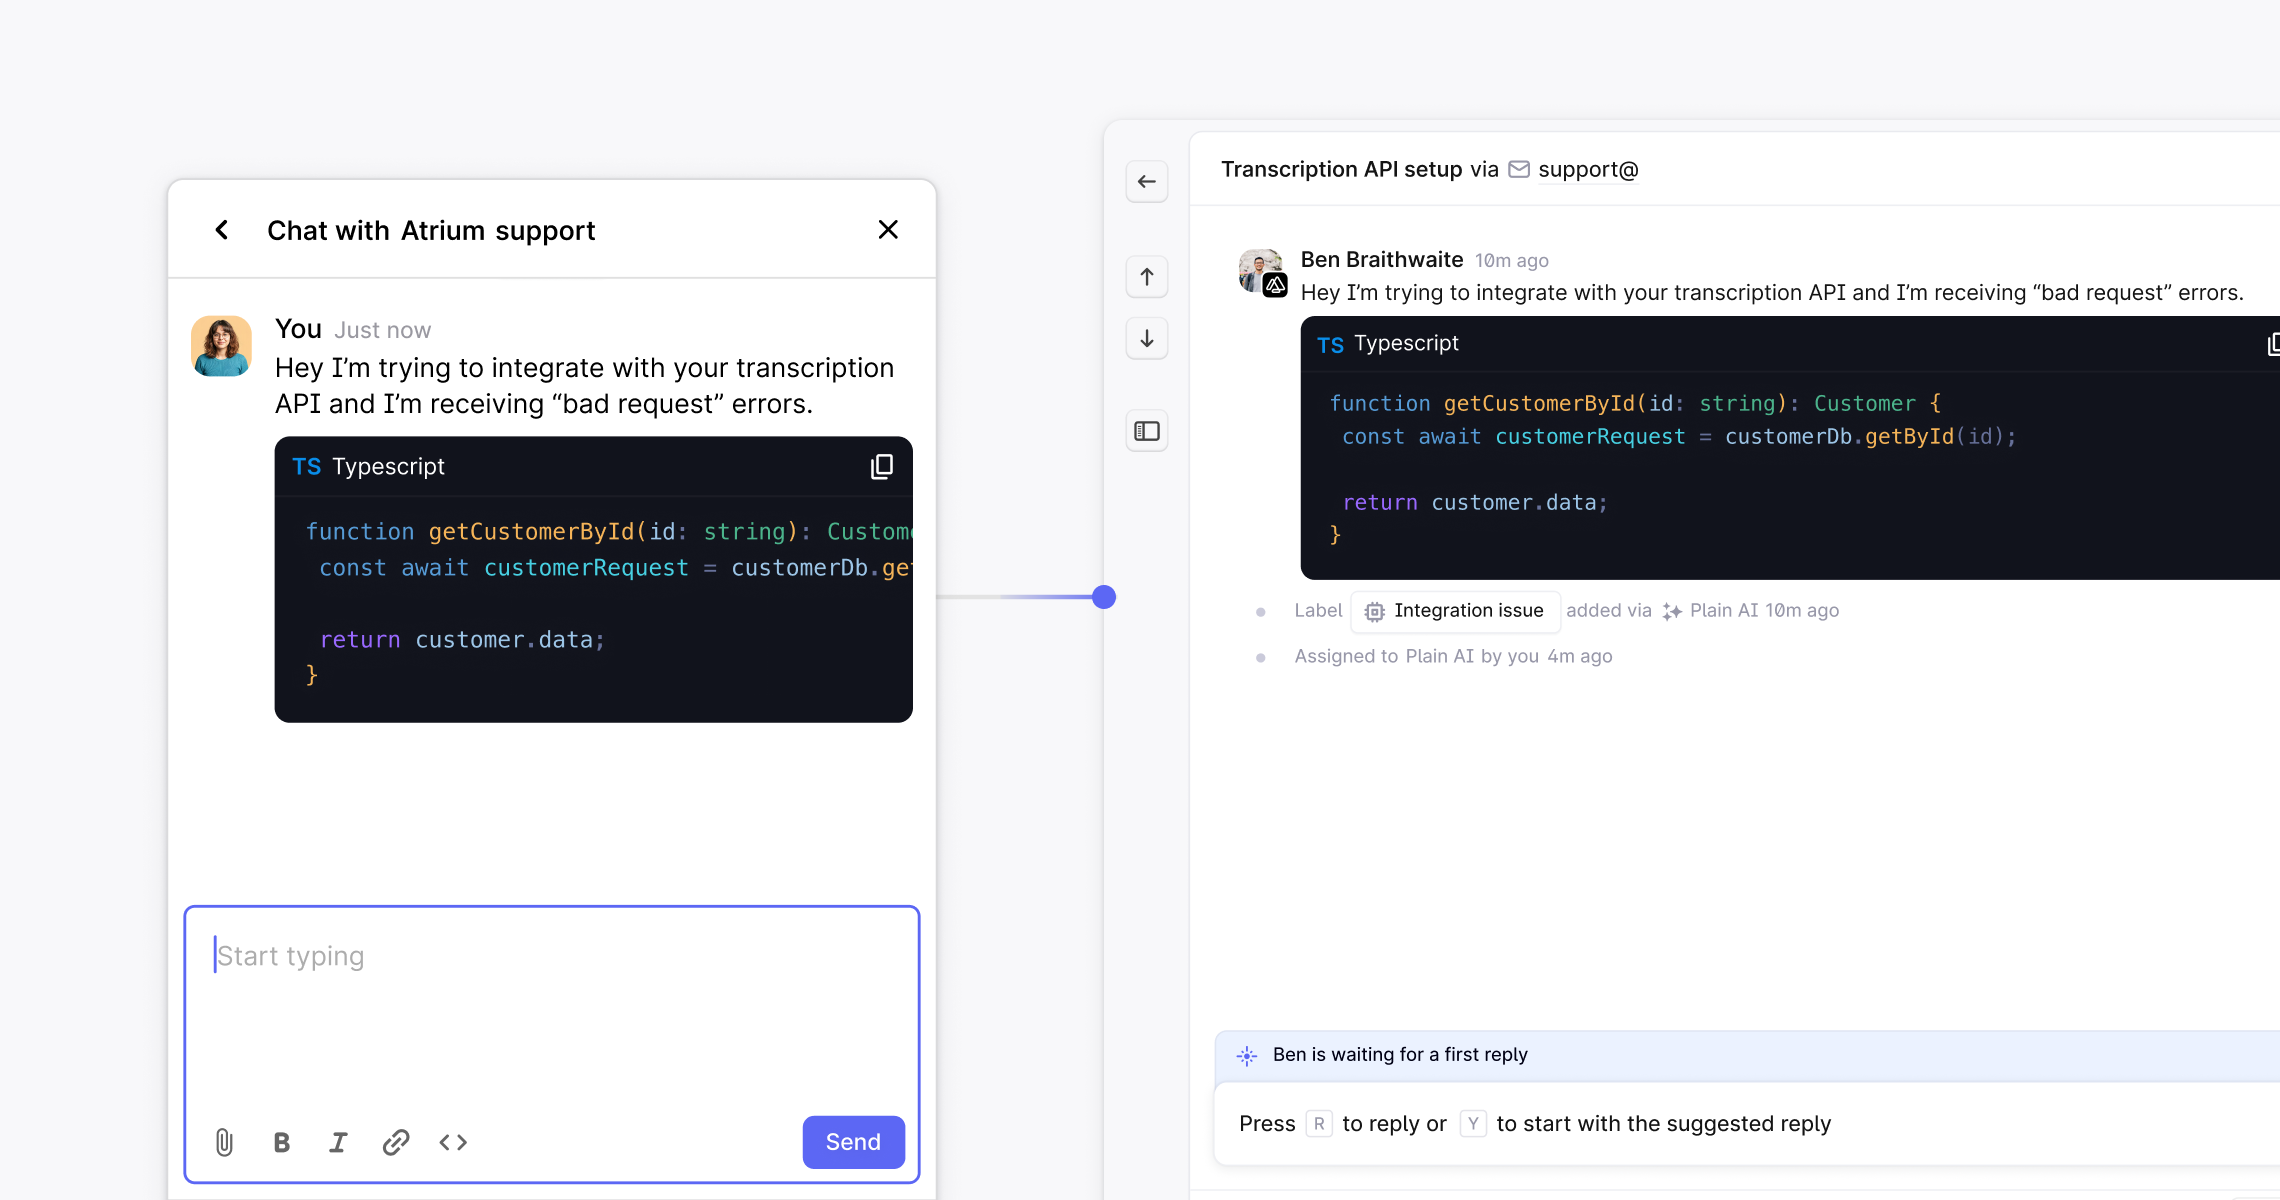Toggle the sidebar panel icon
Image resolution: width=2280 pixels, height=1200 pixels.
tap(1147, 431)
